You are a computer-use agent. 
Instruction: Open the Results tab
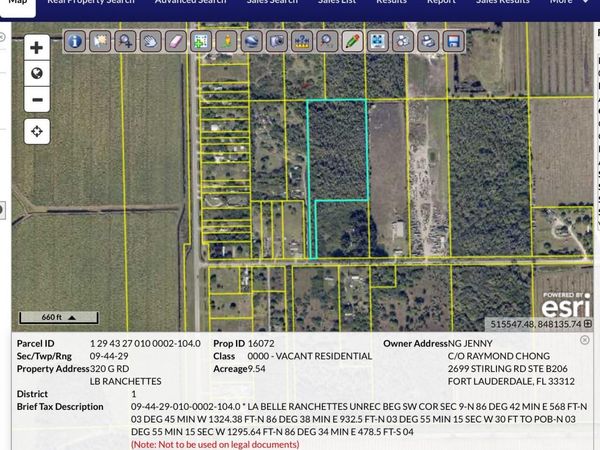391,2
